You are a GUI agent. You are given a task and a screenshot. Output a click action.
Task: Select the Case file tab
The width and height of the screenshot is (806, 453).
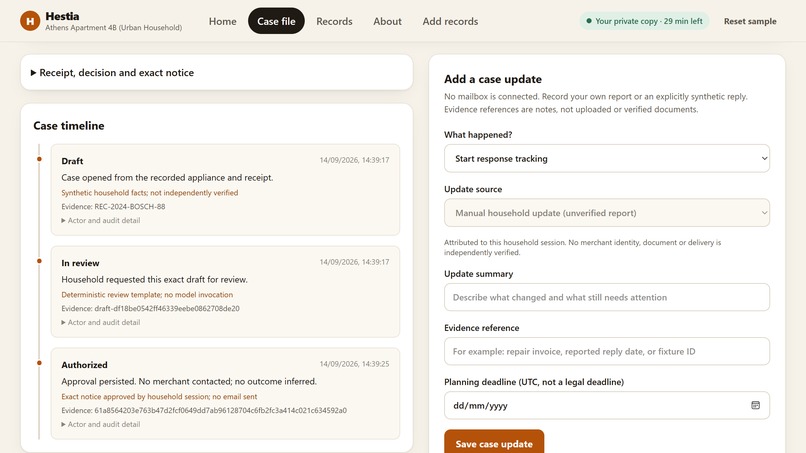(276, 21)
